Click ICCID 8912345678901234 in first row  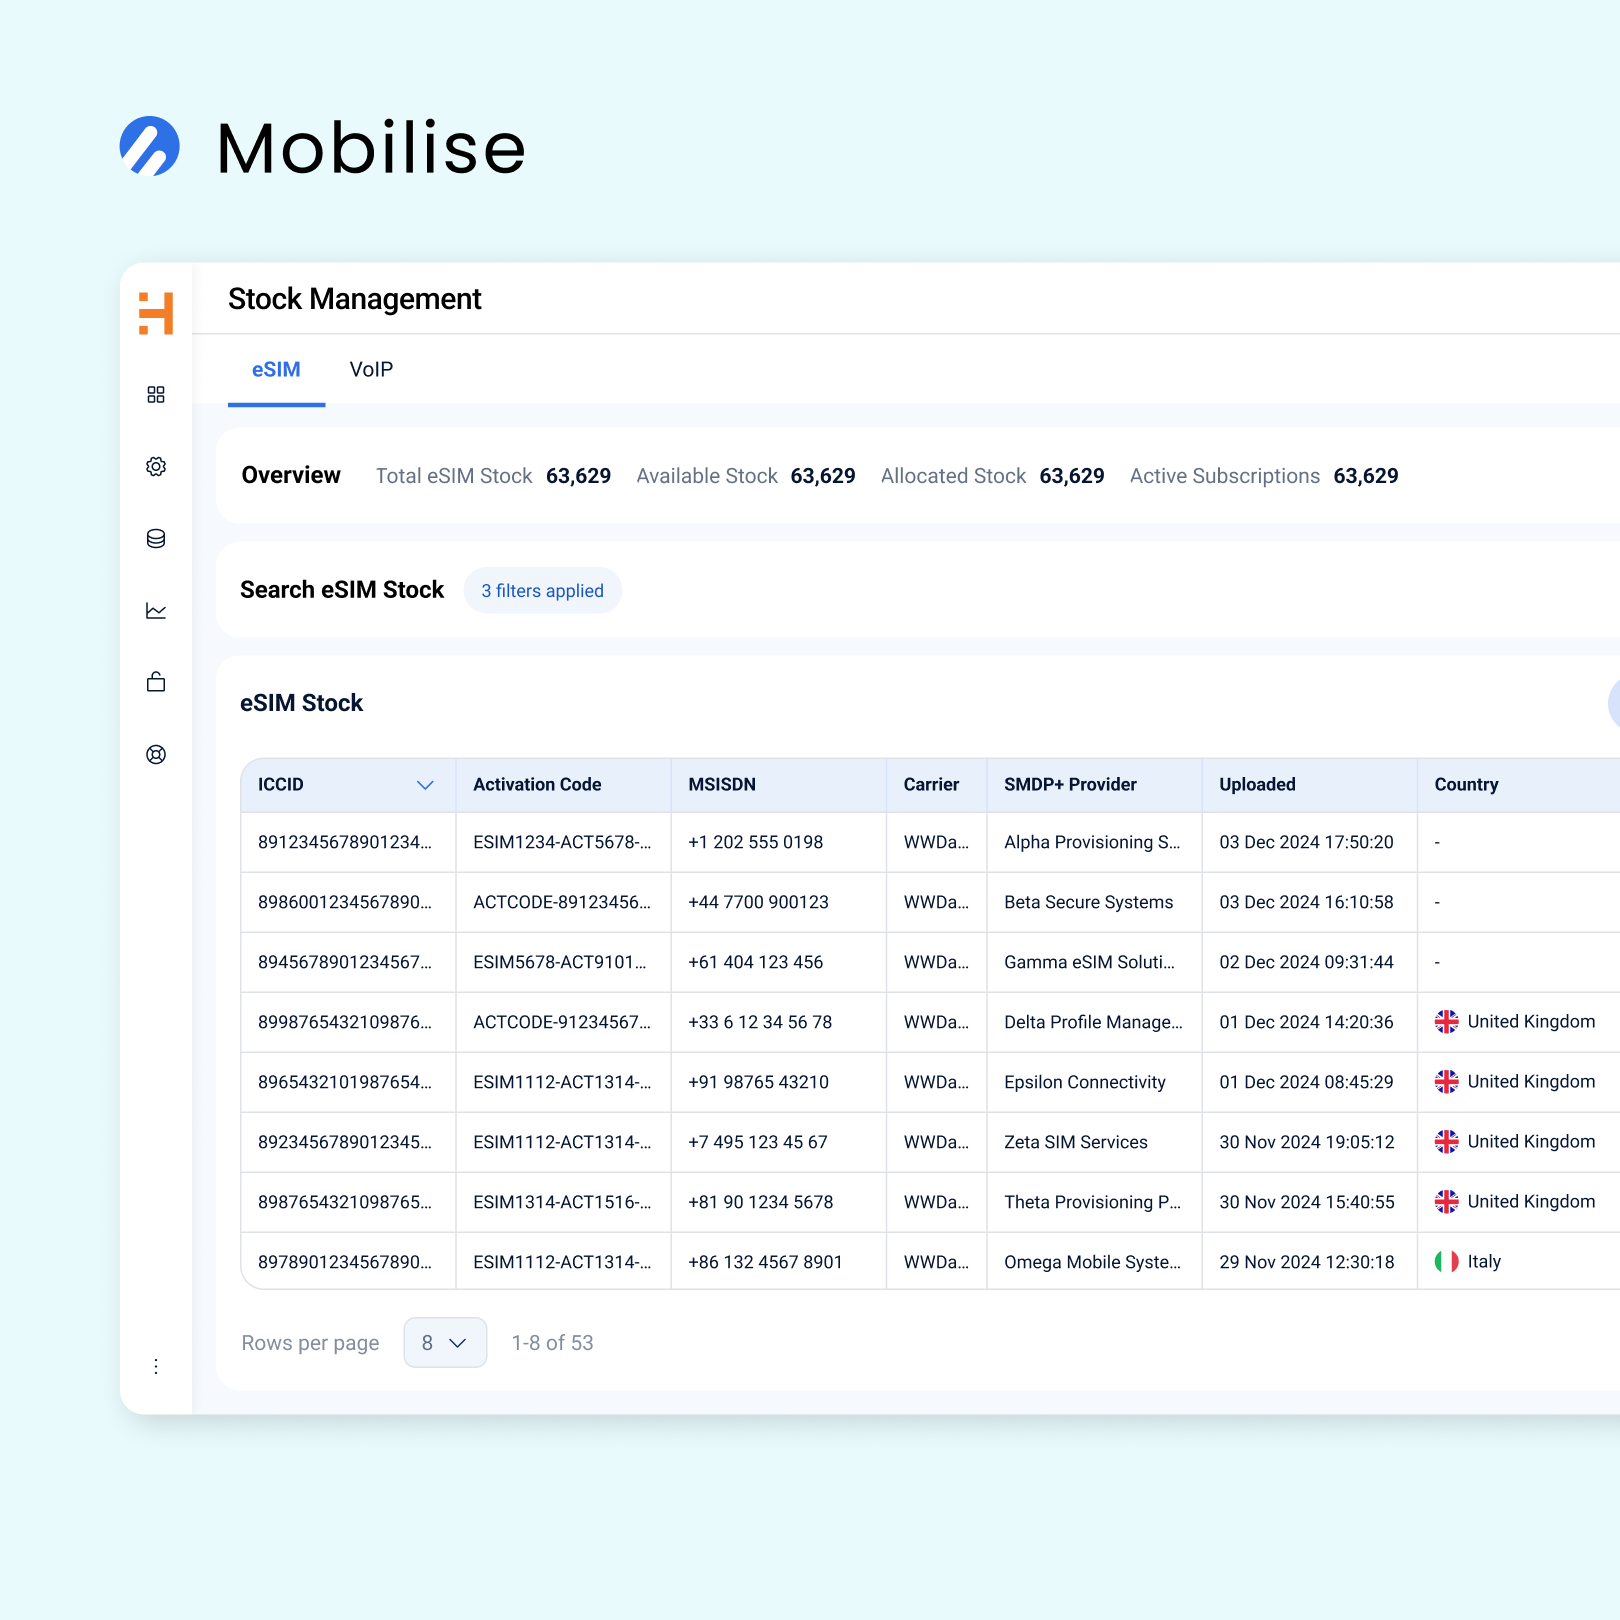click(x=344, y=842)
